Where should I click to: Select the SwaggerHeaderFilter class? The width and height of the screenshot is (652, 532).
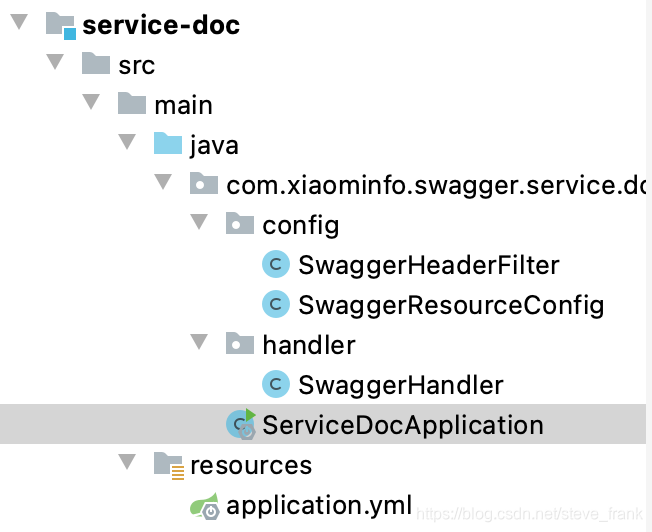(429, 265)
